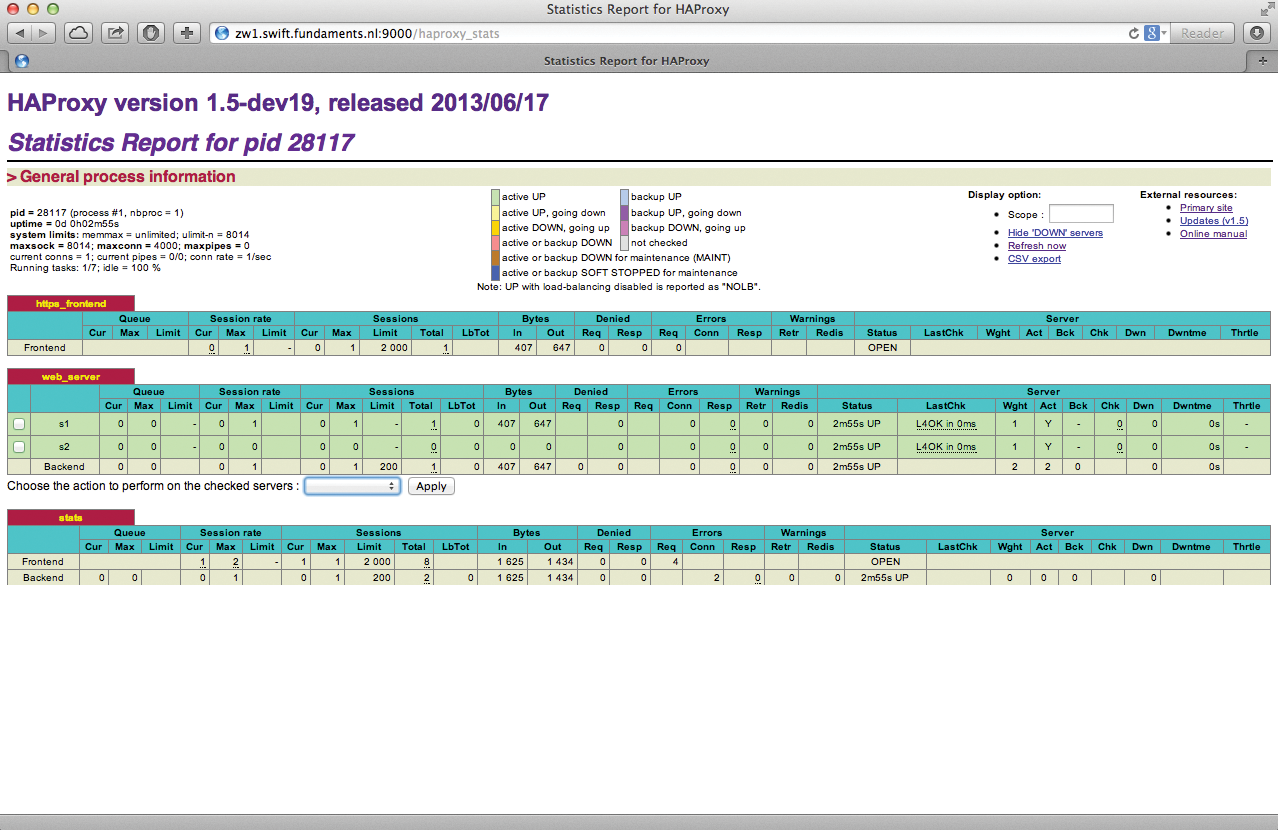Click the browser forward arrow
The image size is (1278, 830).
click(44, 33)
